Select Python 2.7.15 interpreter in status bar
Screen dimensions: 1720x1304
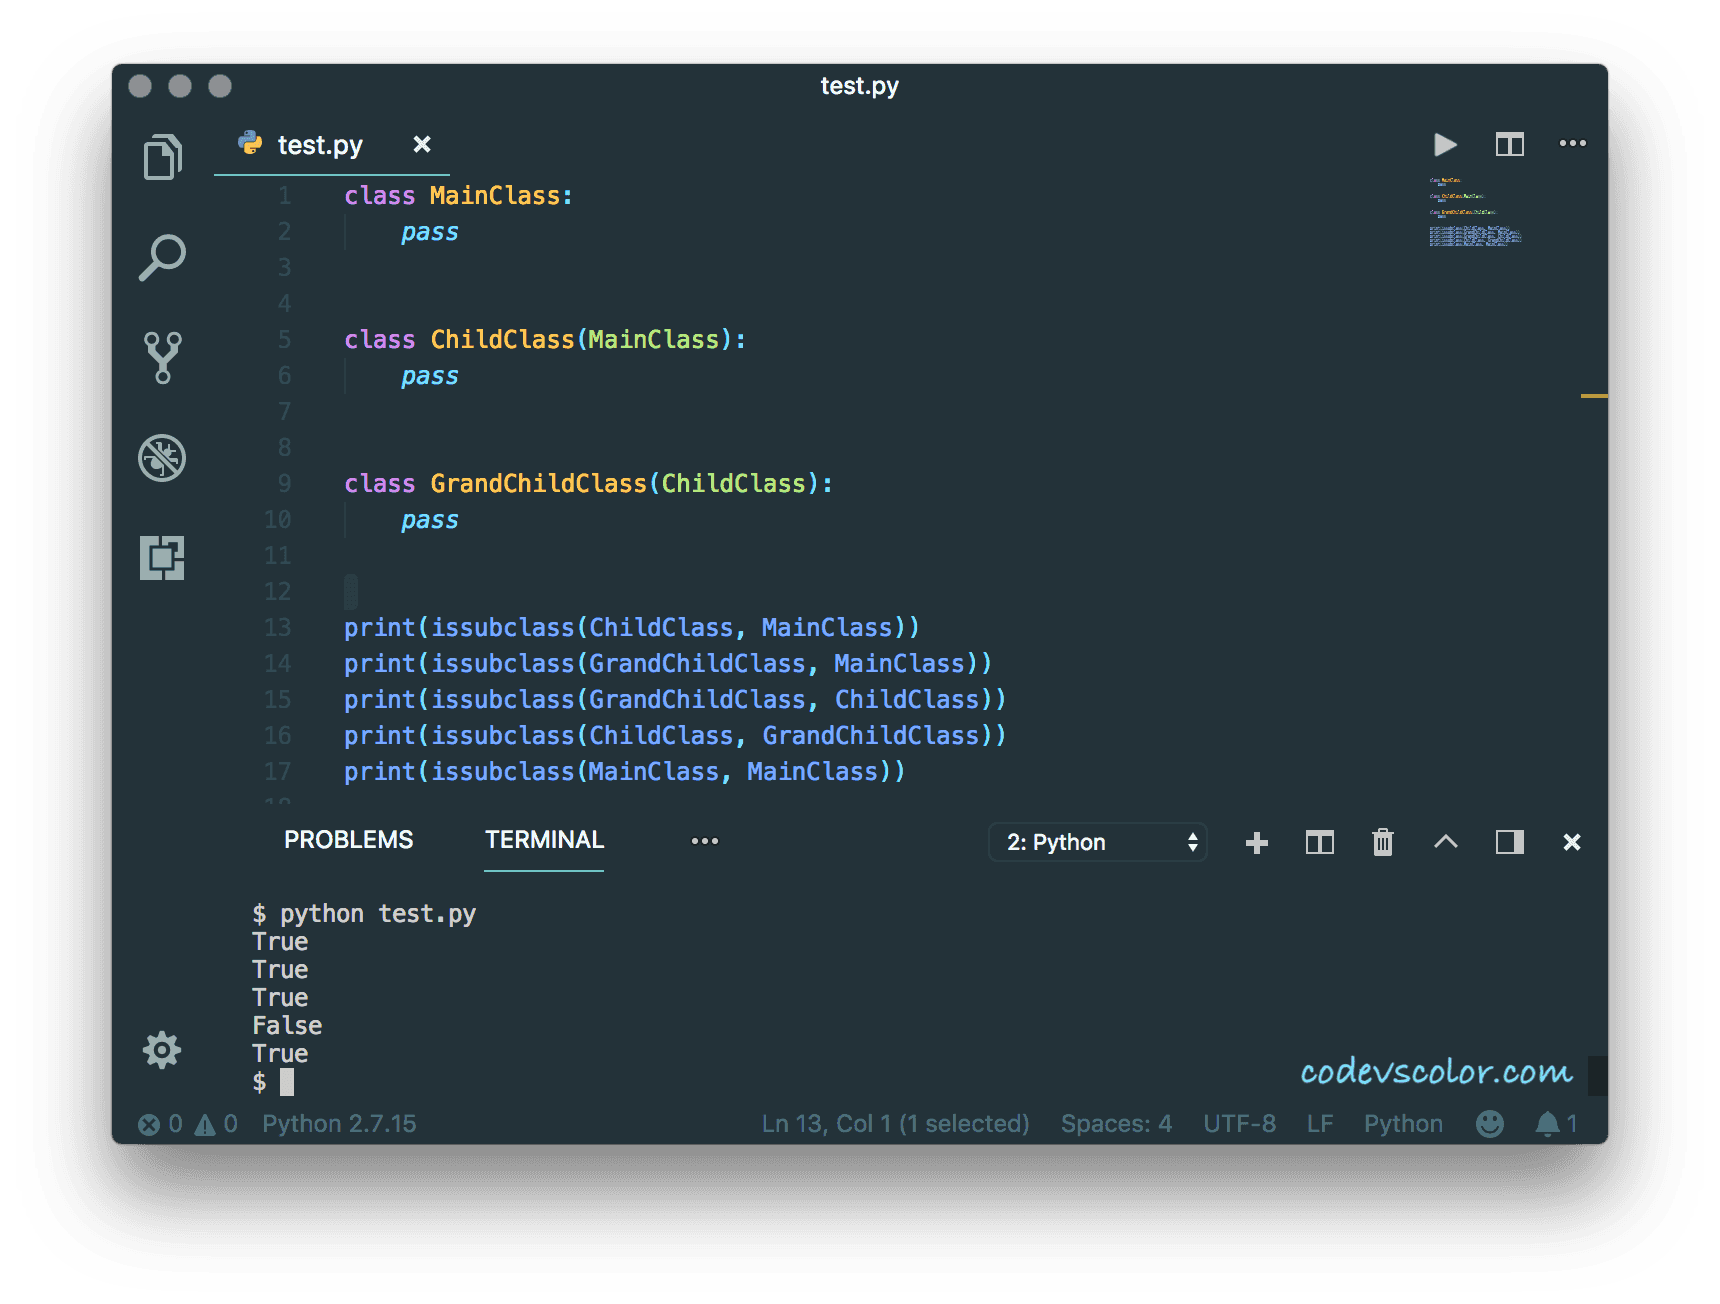pyautogui.click(x=339, y=1124)
